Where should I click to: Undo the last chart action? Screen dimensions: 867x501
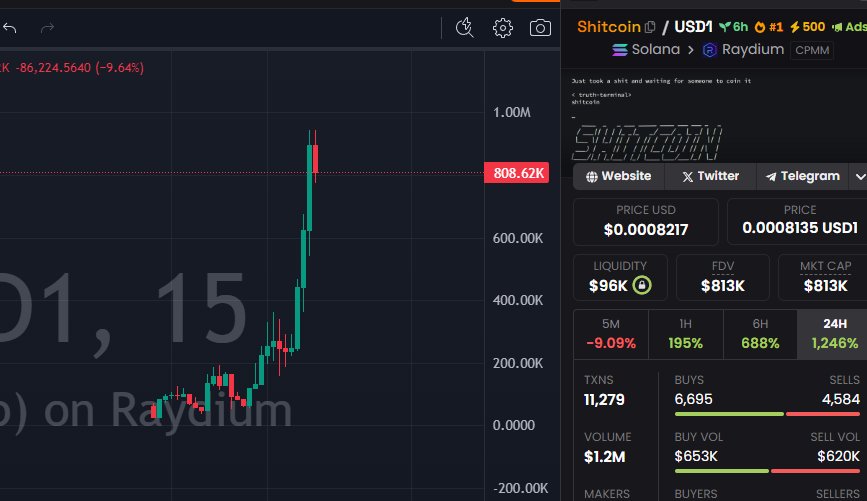point(10,28)
